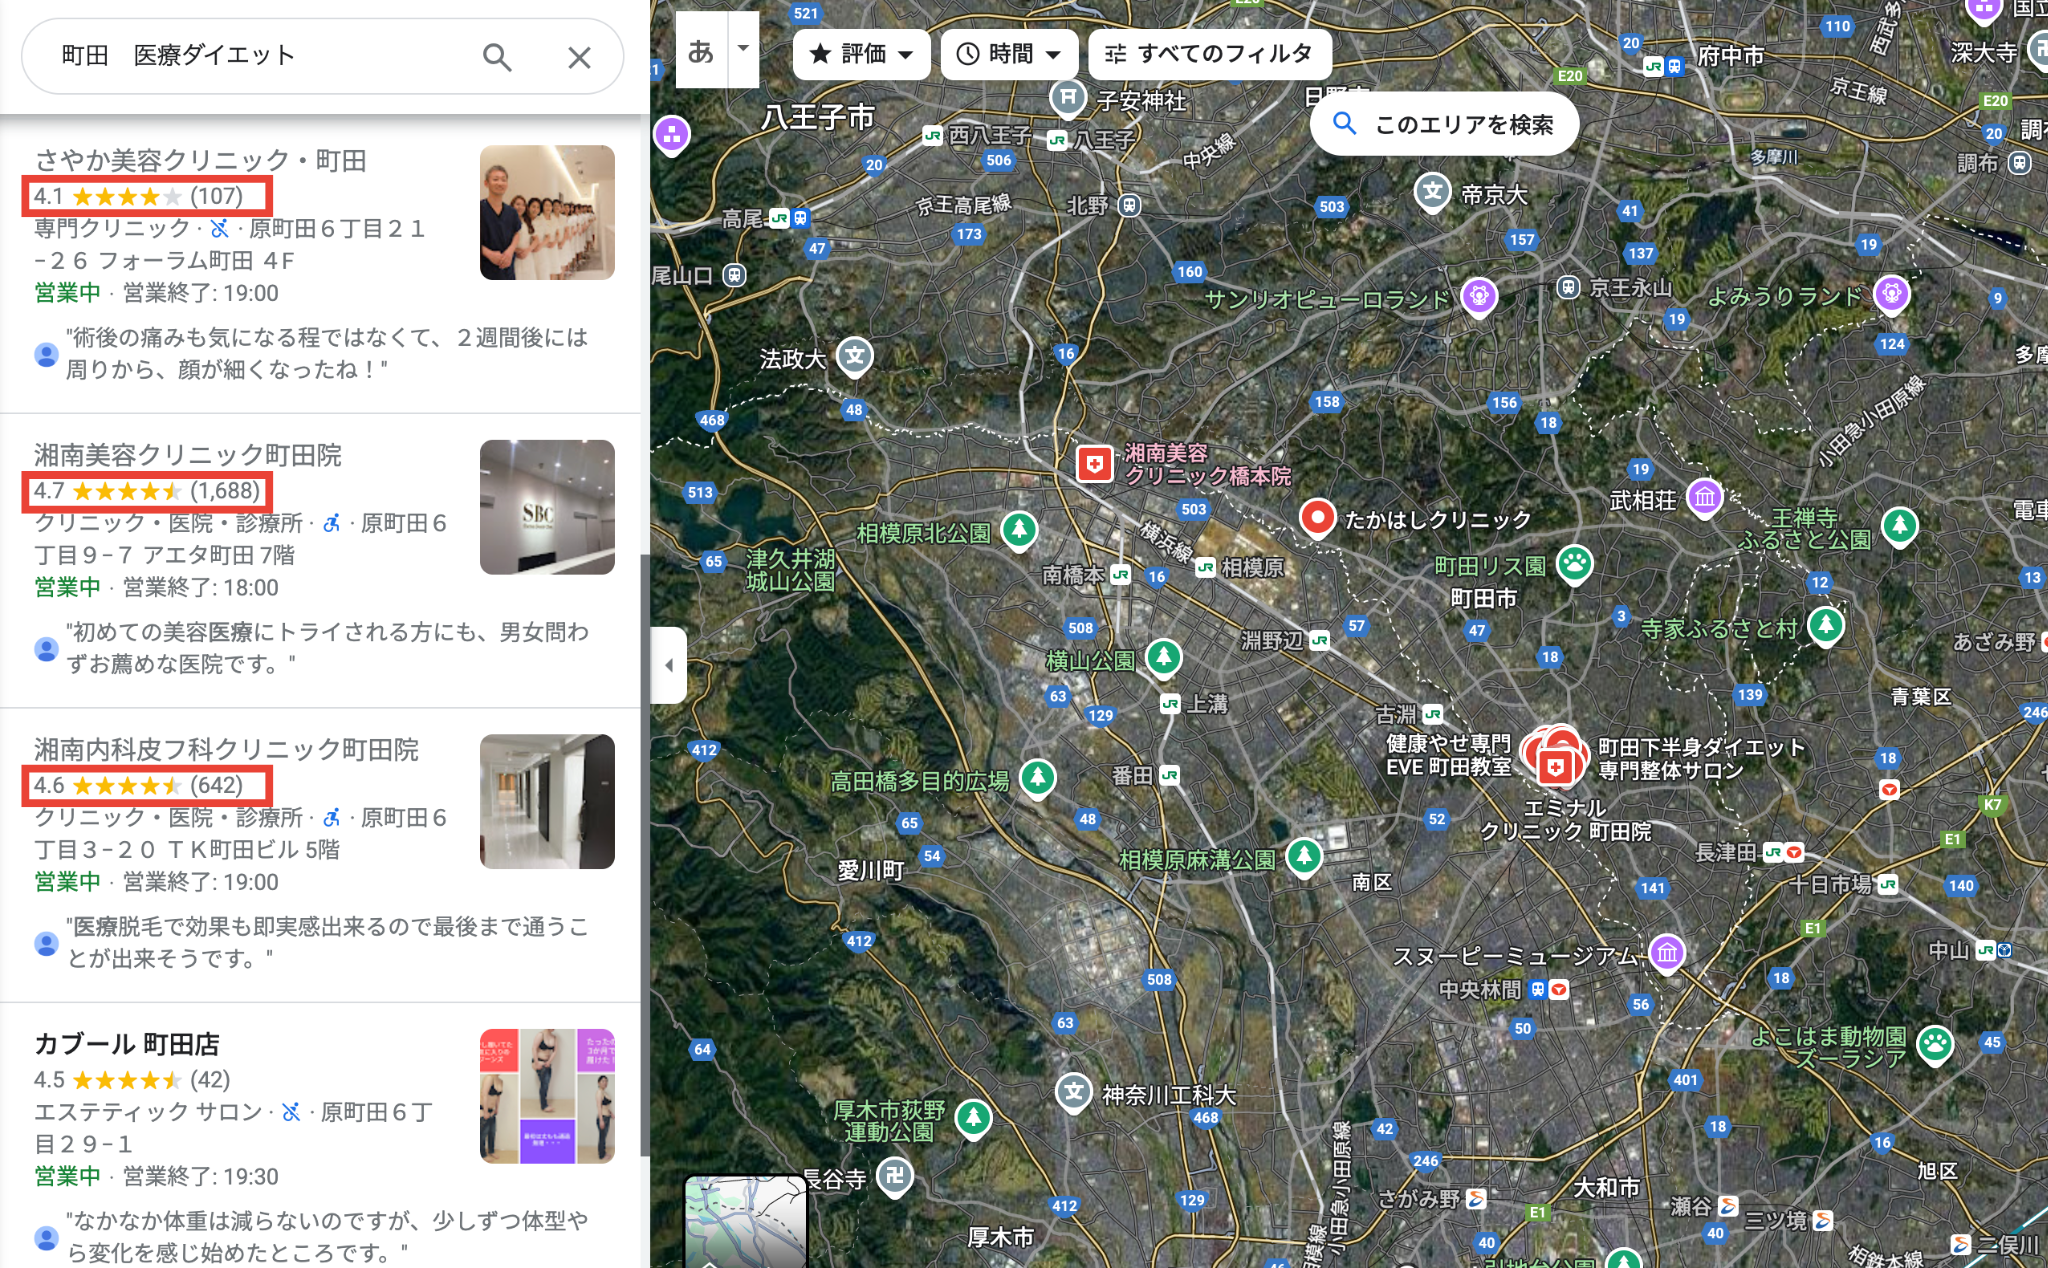The width and height of the screenshot is (2048, 1268).
Task: Open すべてのフィルタ all filters
Action: [x=1210, y=54]
